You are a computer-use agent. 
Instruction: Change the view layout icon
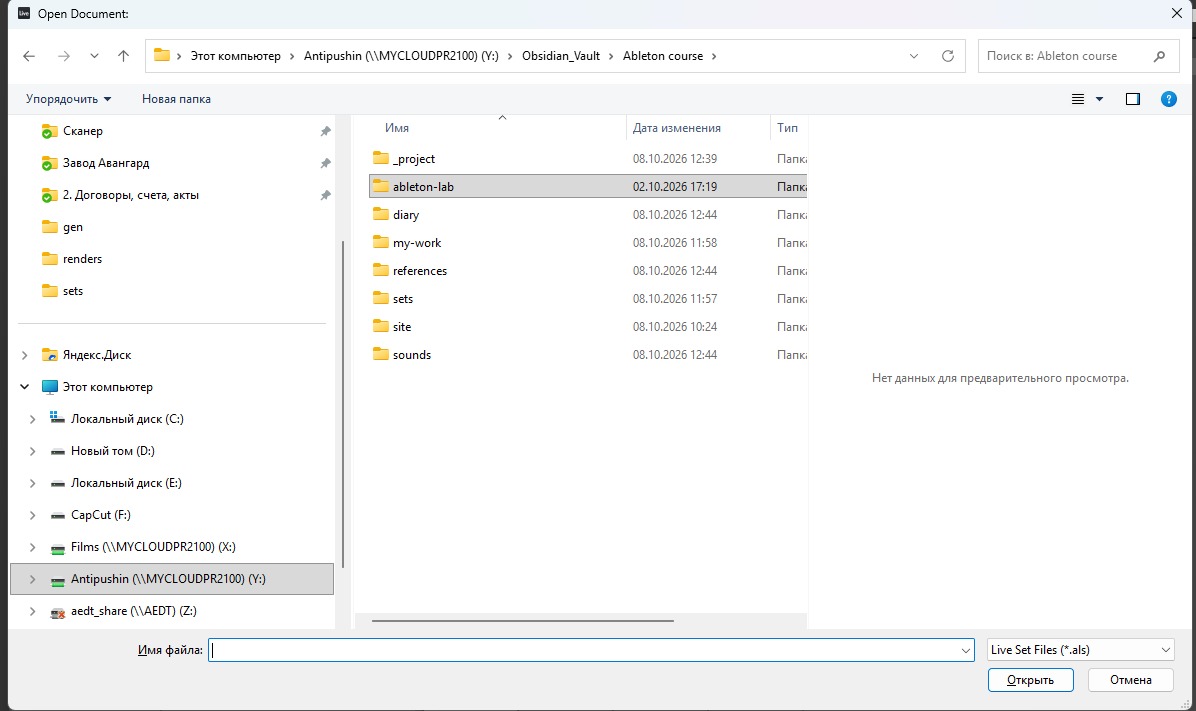(1078, 99)
